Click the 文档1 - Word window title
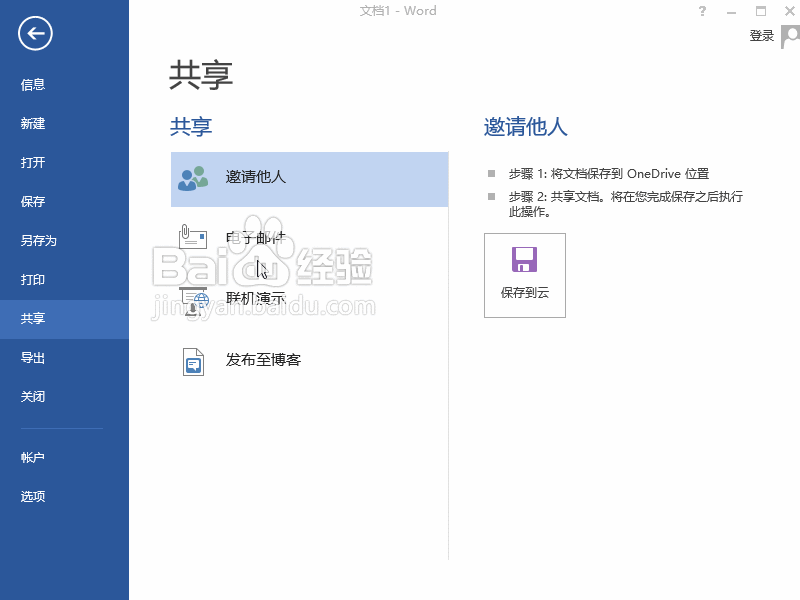The image size is (800, 600). coord(398,11)
